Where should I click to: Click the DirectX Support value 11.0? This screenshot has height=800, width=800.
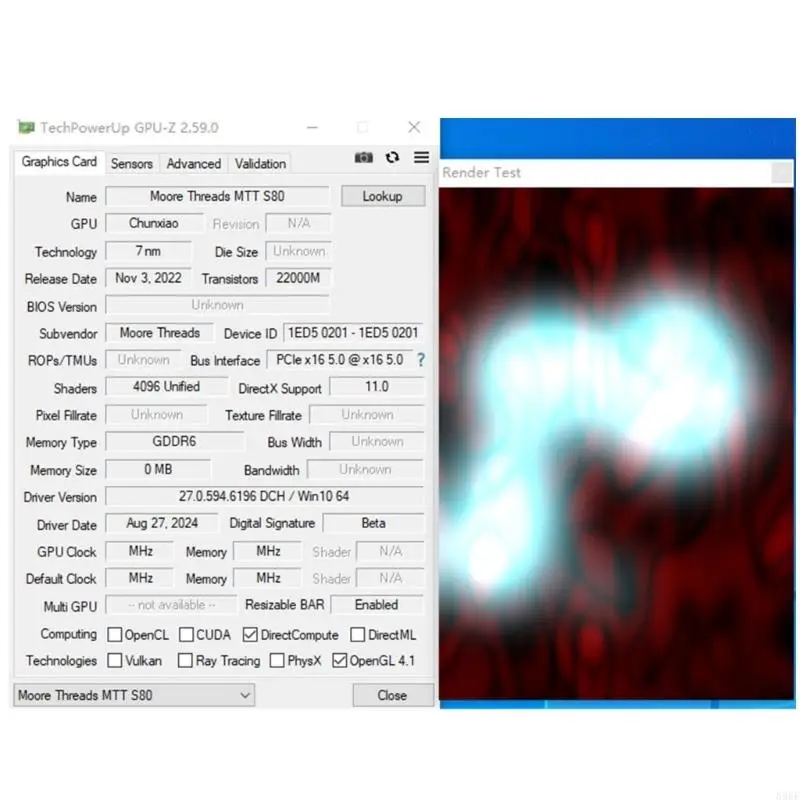click(x=377, y=387)
